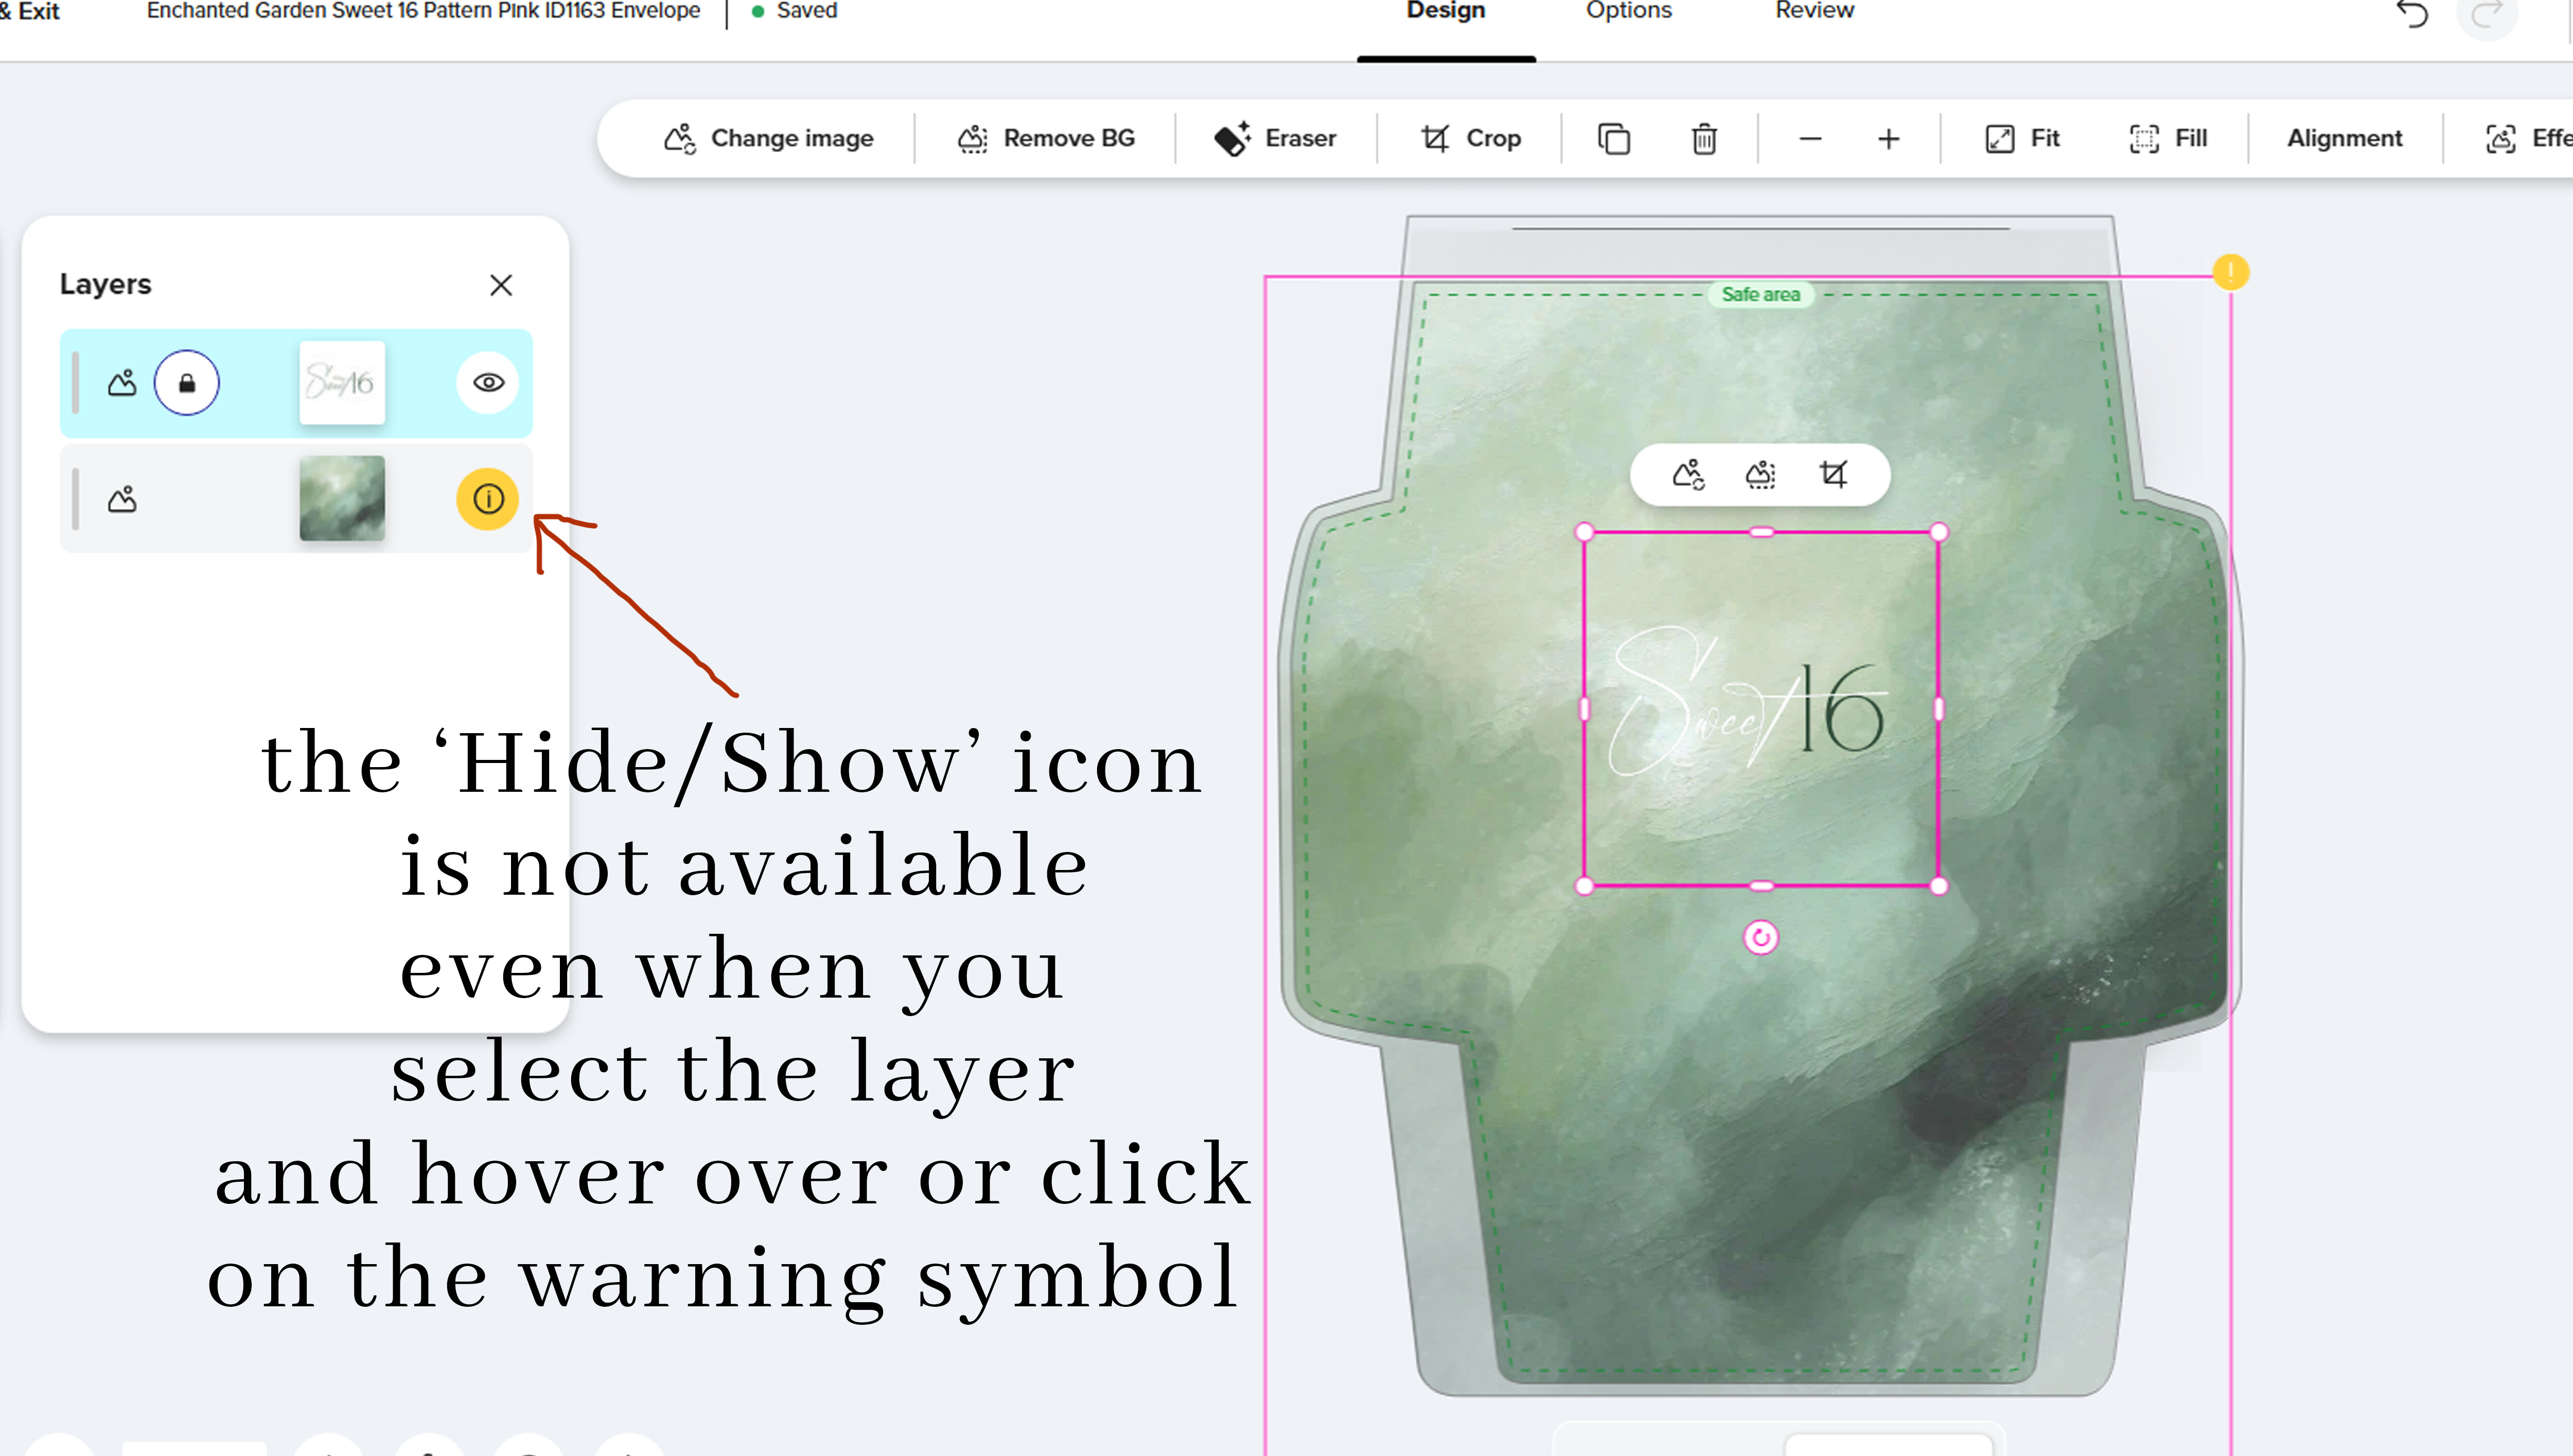Click the bottom-left selection resize handle

(1585, 886)
